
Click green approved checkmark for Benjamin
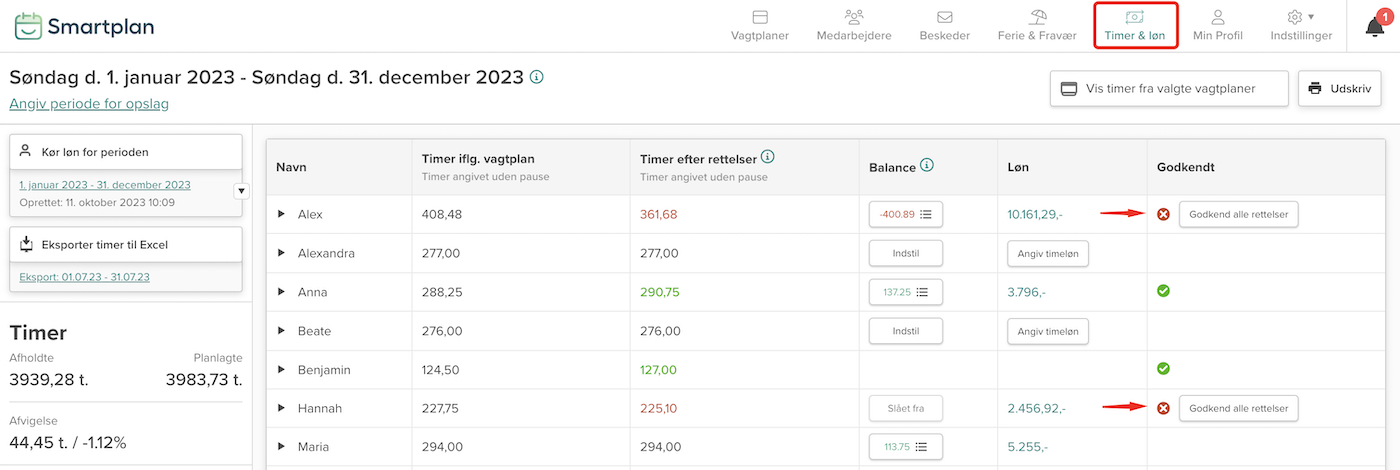[x=1163, y=369]
